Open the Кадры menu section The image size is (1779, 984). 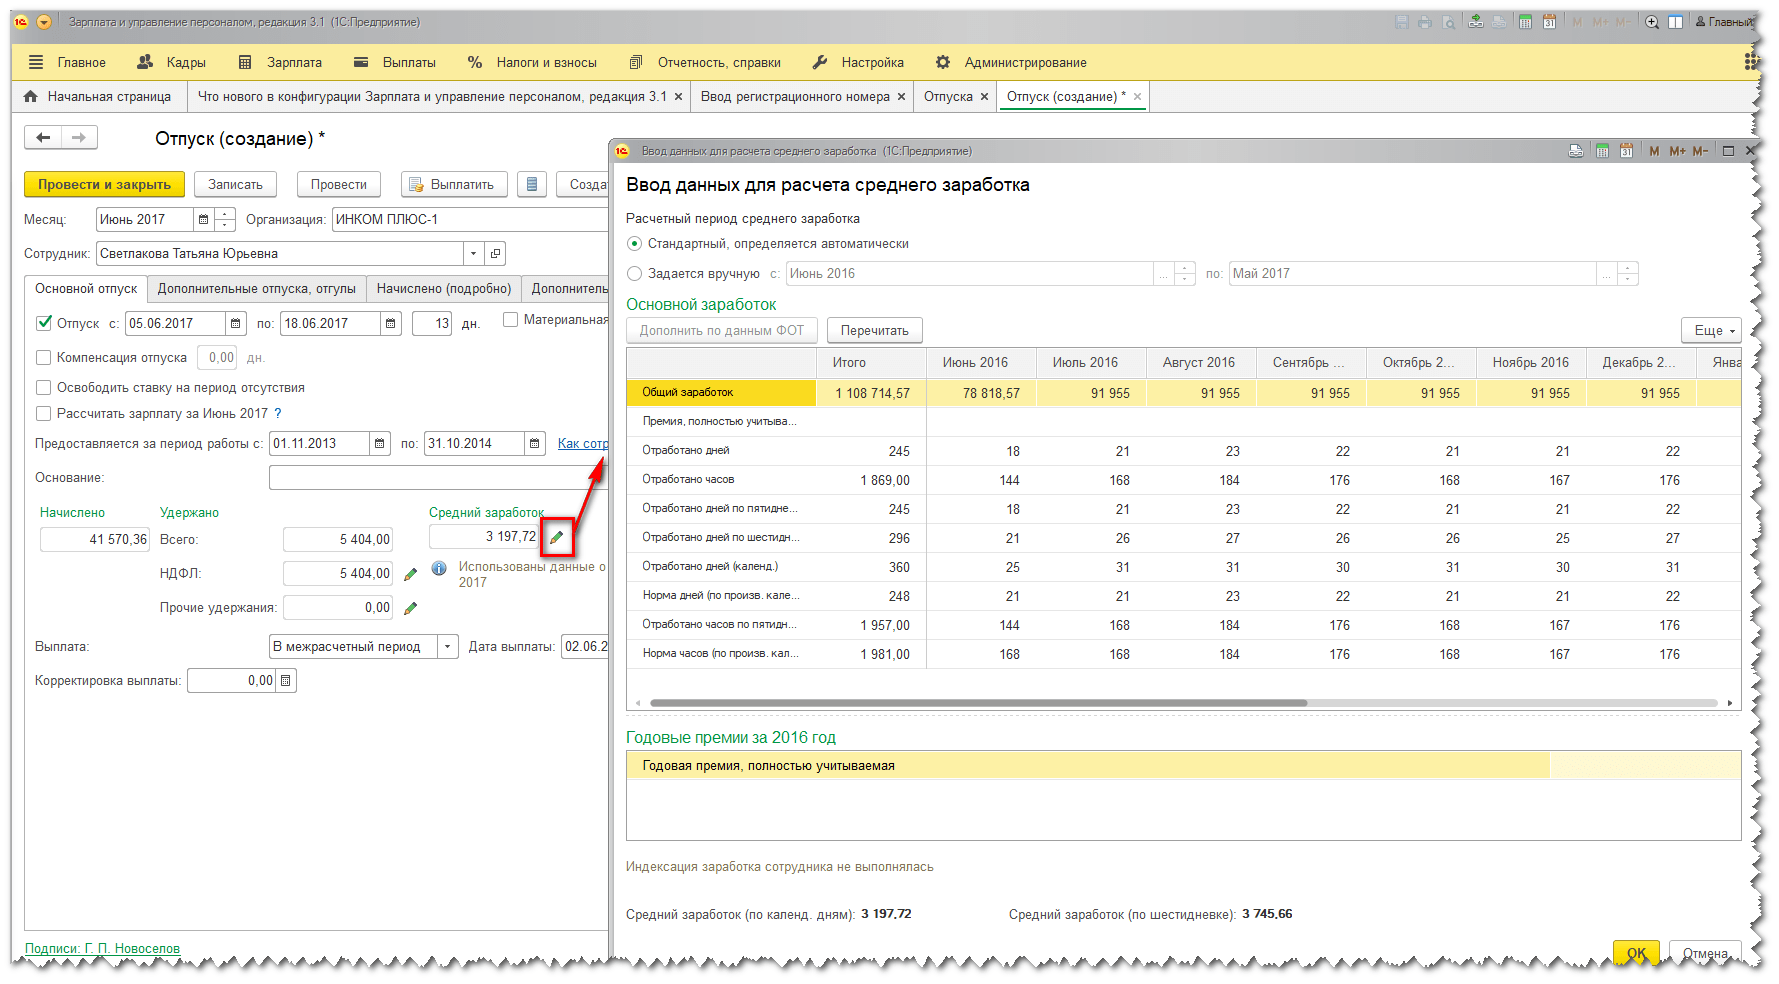pyautogui.click(x=172, y=62)
